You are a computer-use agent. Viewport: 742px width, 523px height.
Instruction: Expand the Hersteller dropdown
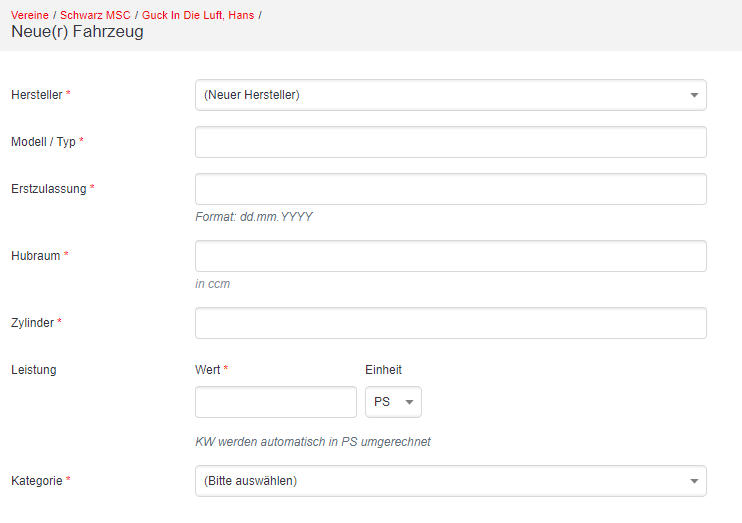(450, 95)
